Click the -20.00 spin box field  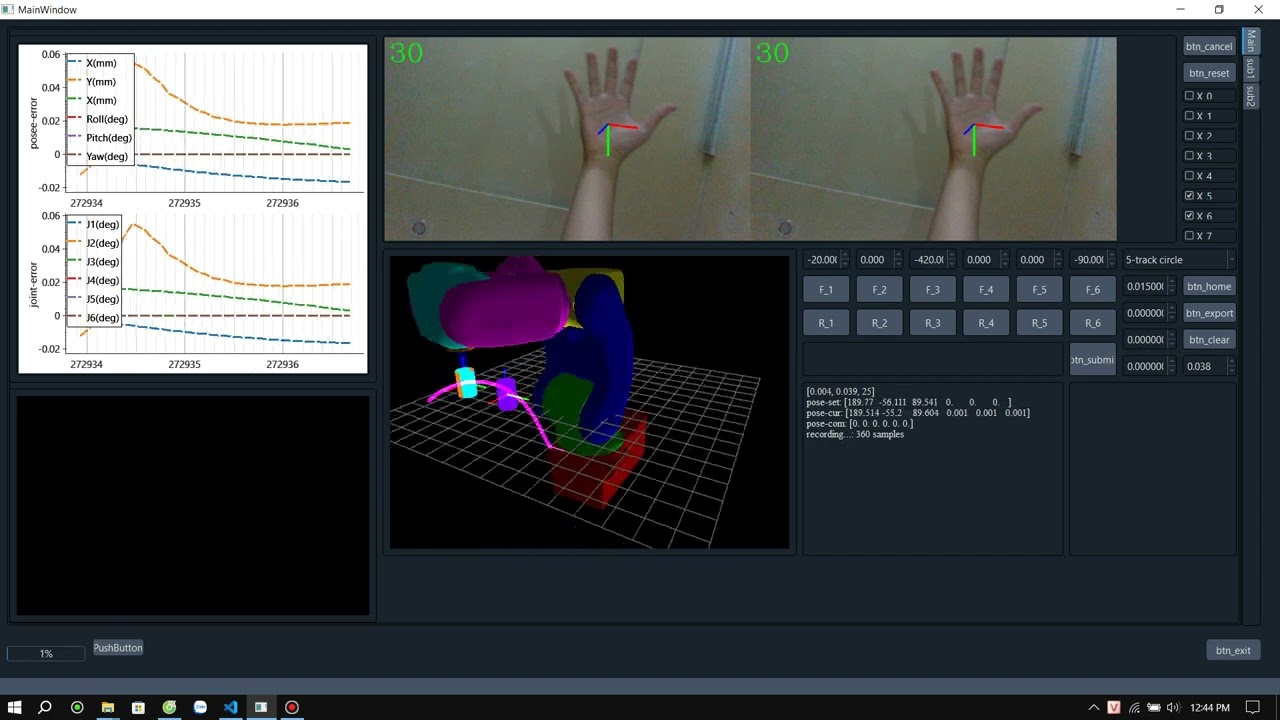tap(826, 260)
